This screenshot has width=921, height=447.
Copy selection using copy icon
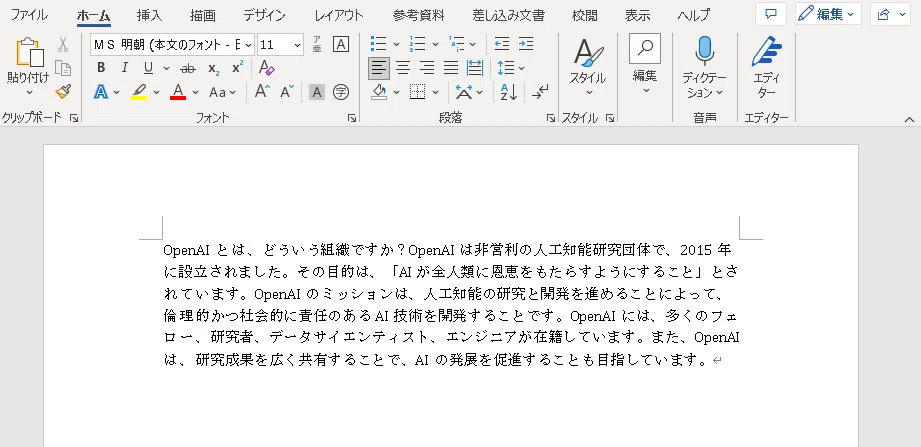pyautogui.click(x=63, y=68)
